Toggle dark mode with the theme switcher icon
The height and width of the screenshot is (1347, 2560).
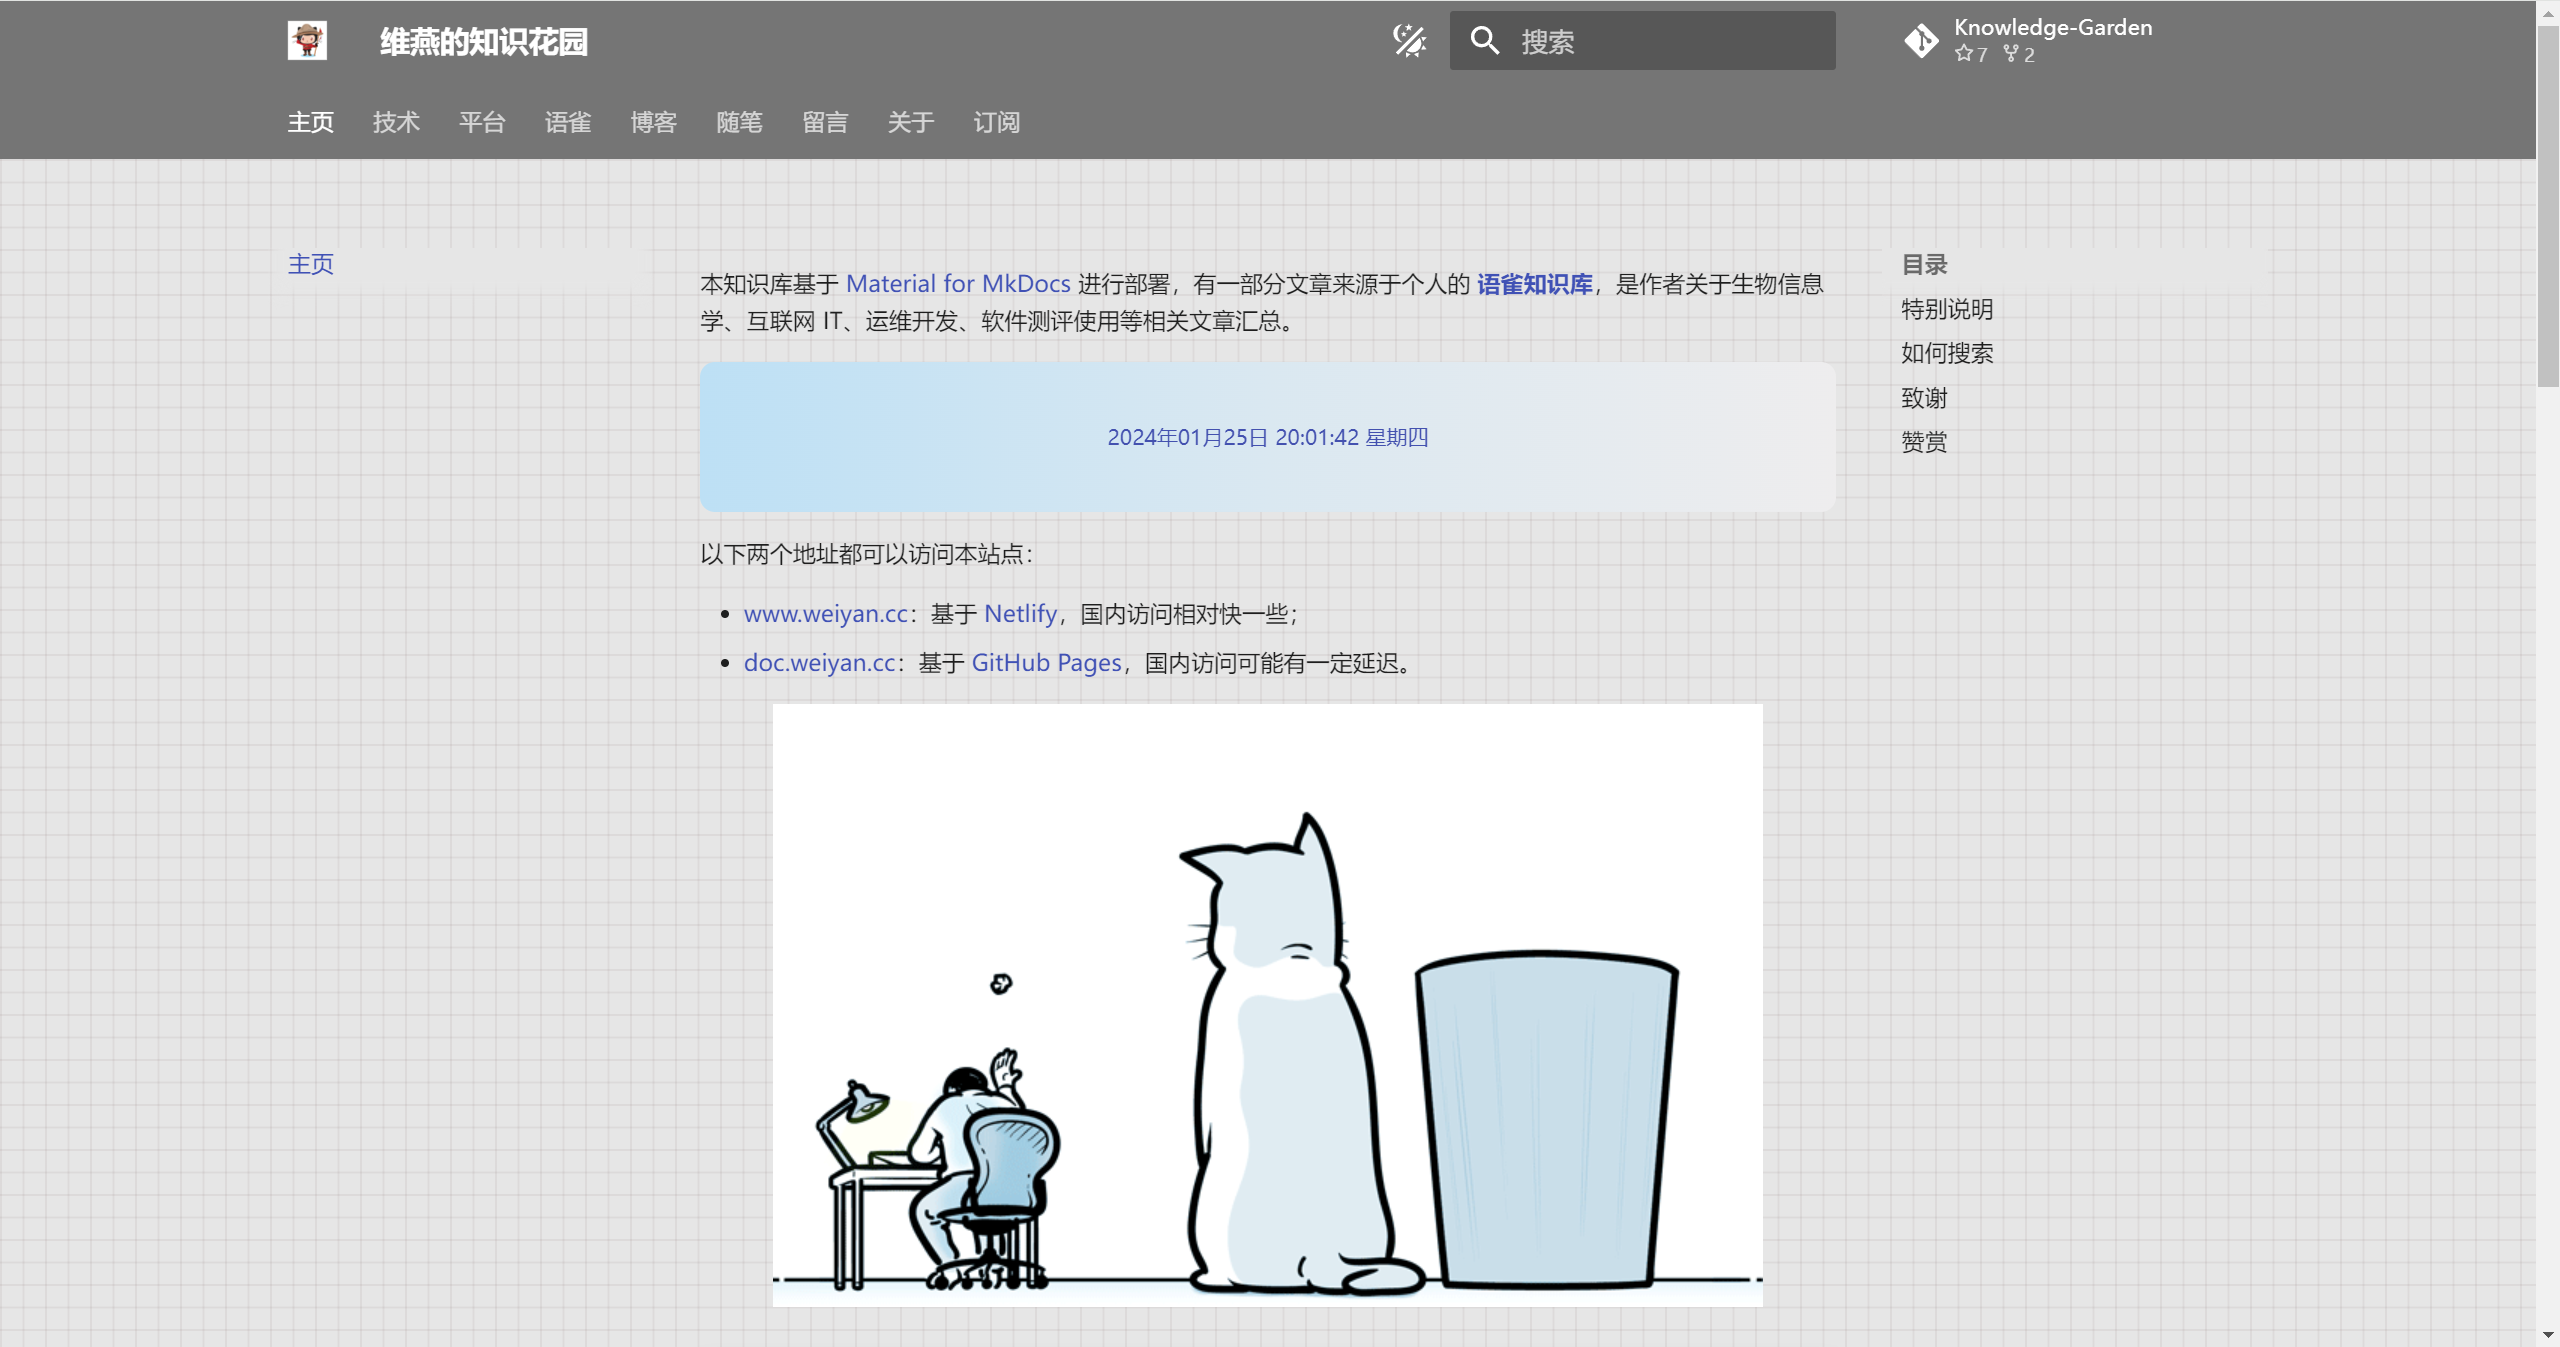(1408, 40)
